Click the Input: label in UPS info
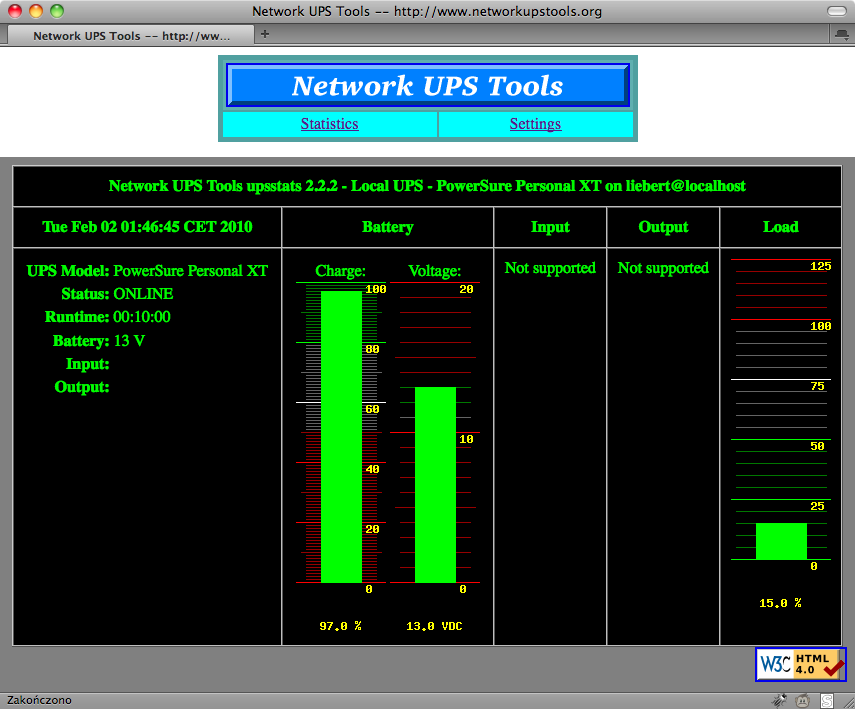Image resolution: width=855 pixels, height=709 pixels. click(87, 364)
